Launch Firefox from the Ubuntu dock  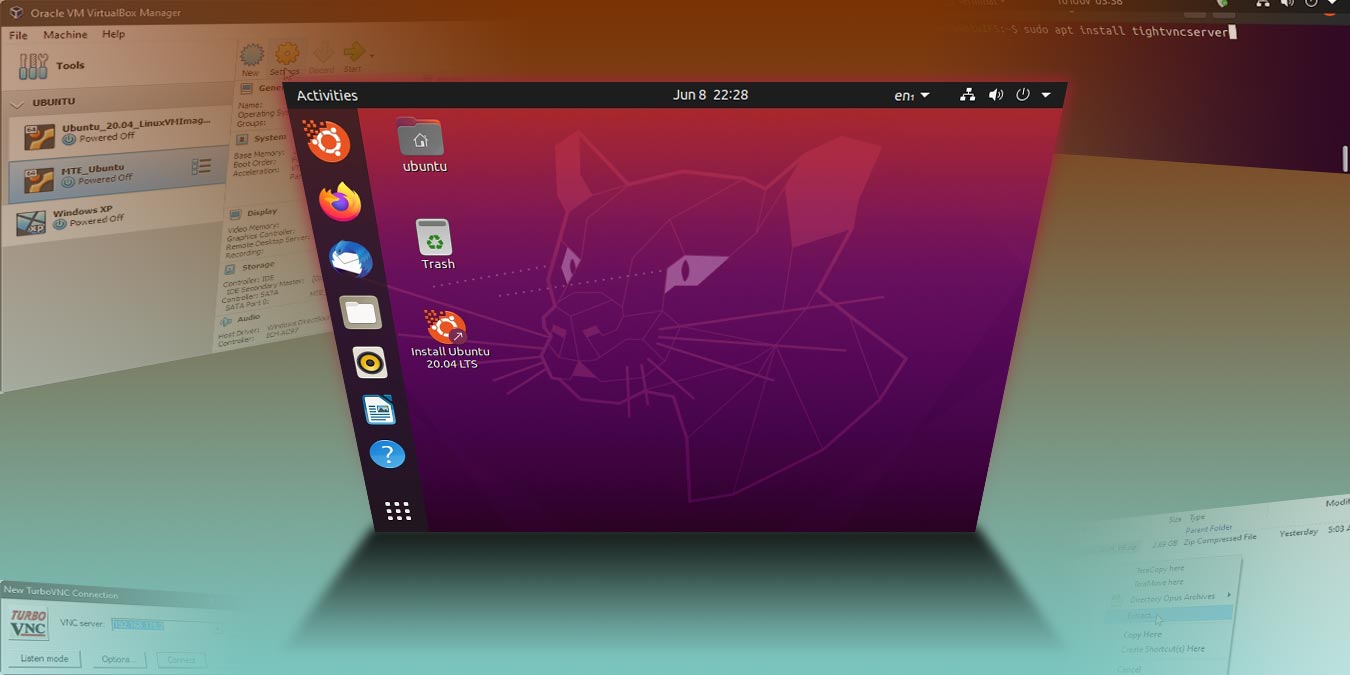[339, 203]
